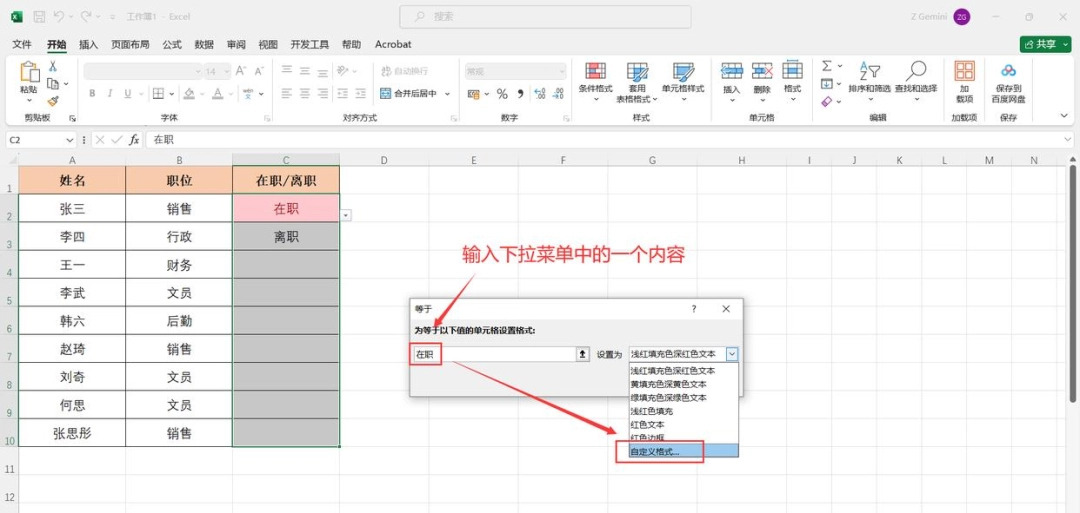Click the Fill down icon

[x=827, y=83]
